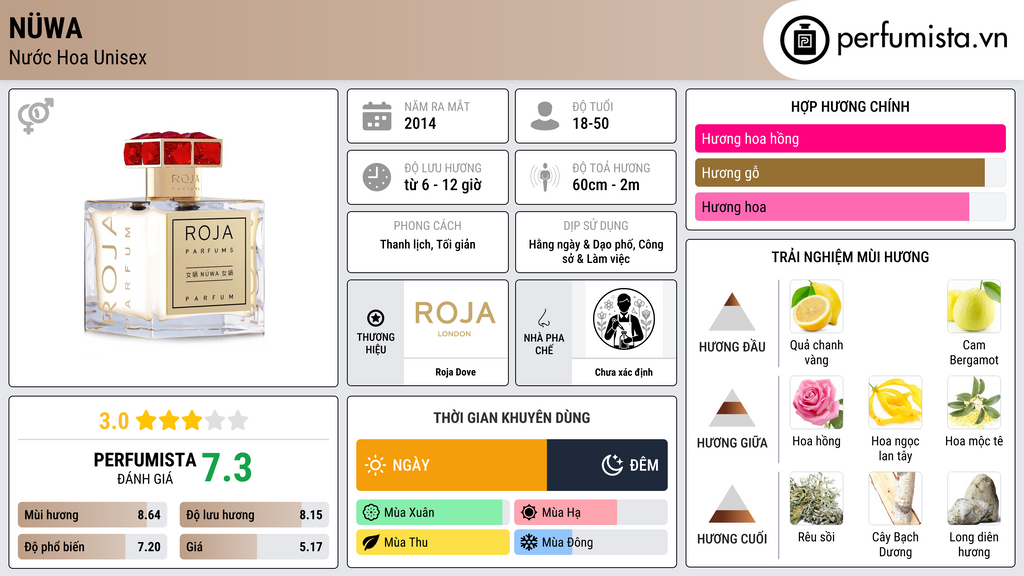Click the Giá 5.17 score bar
Screen dimensions: 1024x576
[x=254, y=547]
